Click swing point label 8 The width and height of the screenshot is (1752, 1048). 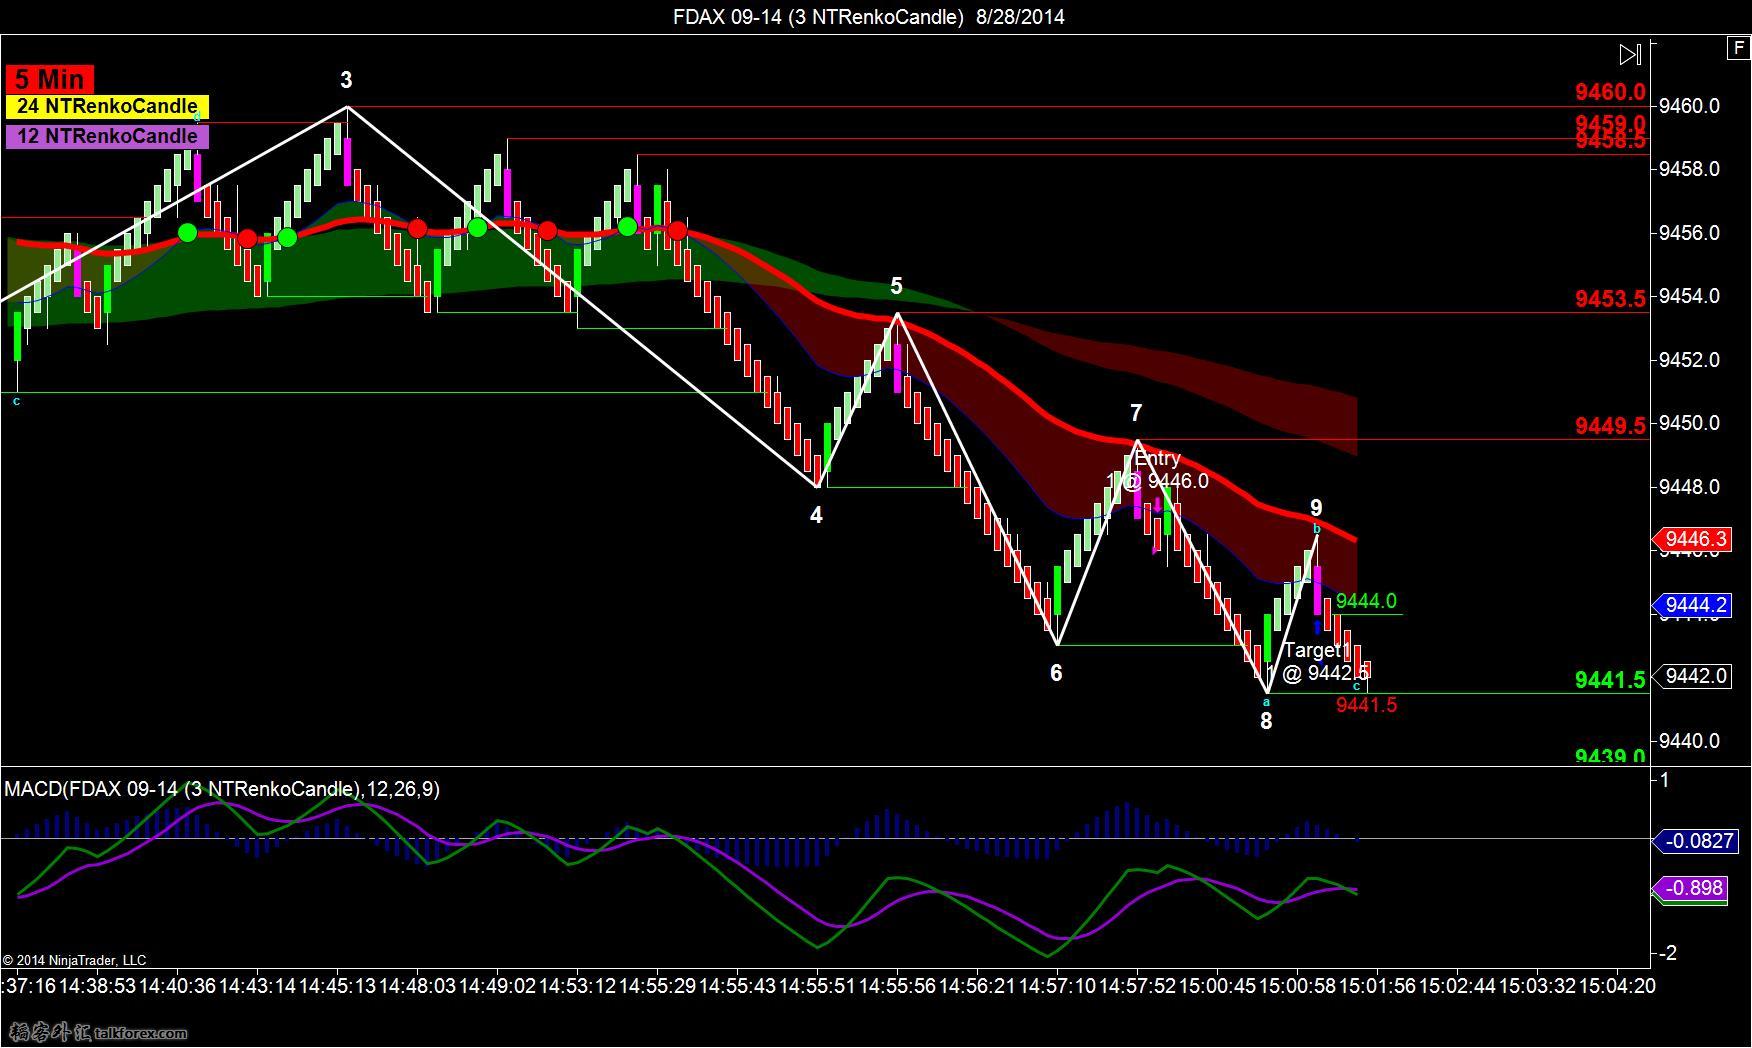click(1266, 721)
